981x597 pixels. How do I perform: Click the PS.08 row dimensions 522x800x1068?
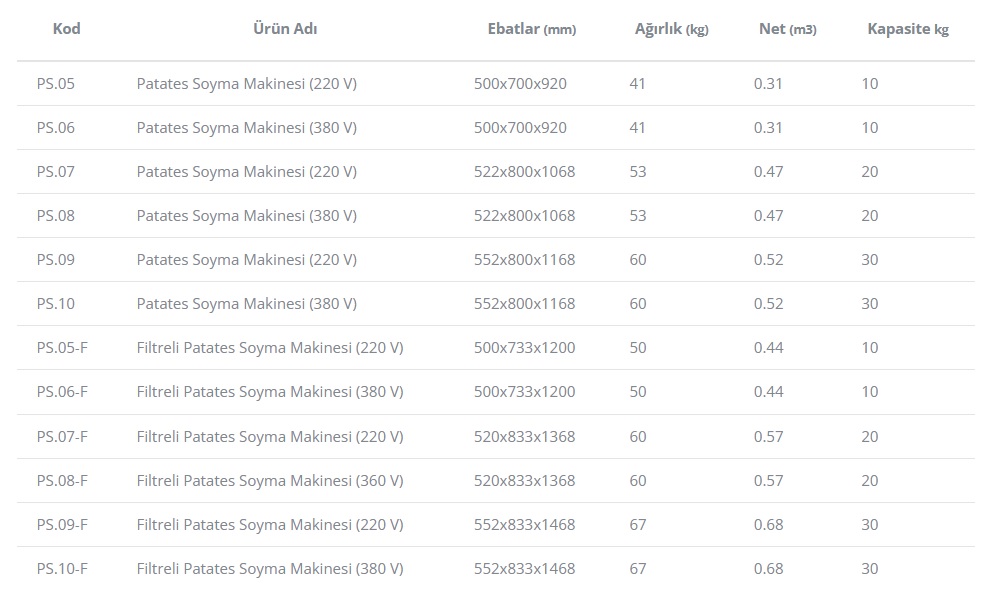[x=524, y=216]
